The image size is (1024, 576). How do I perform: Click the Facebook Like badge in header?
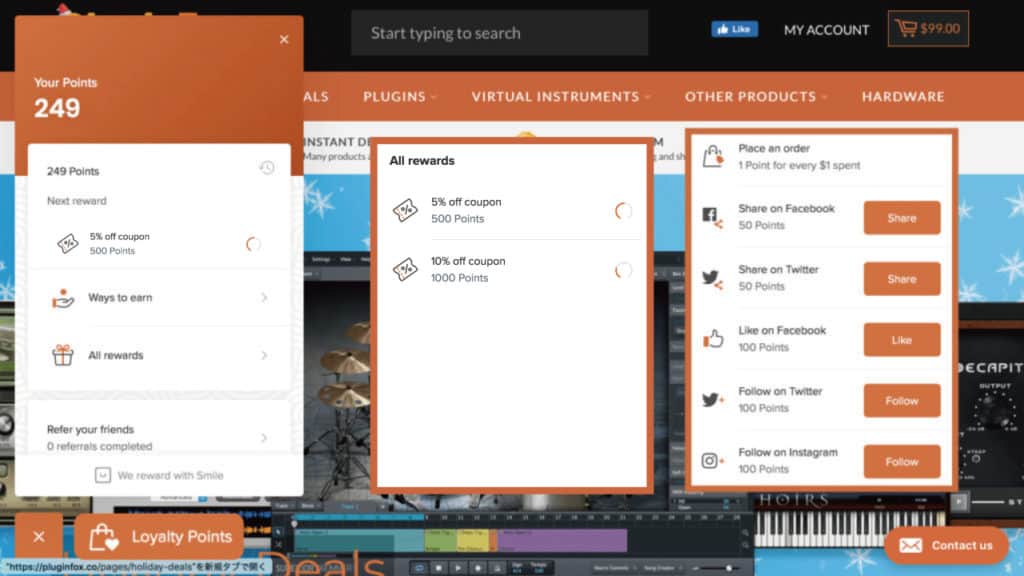click(734, 29)
